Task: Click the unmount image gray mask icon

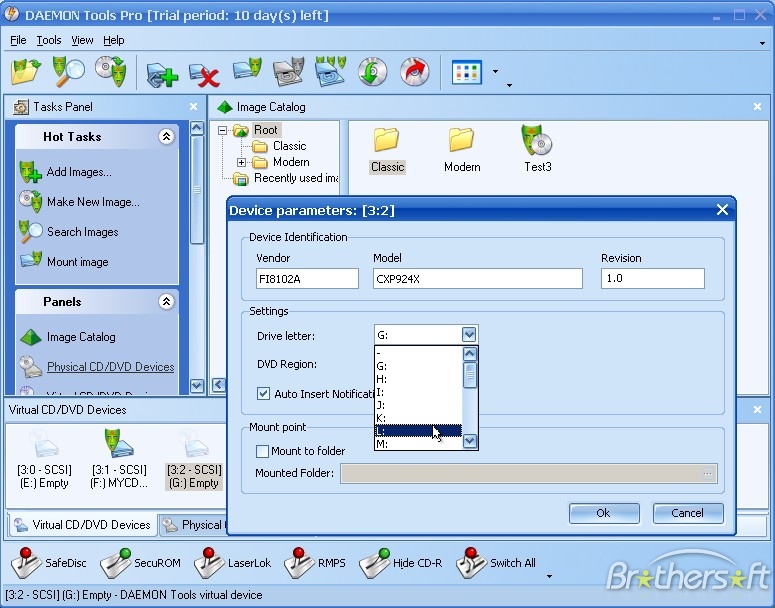Action: (x=289, y=72)
